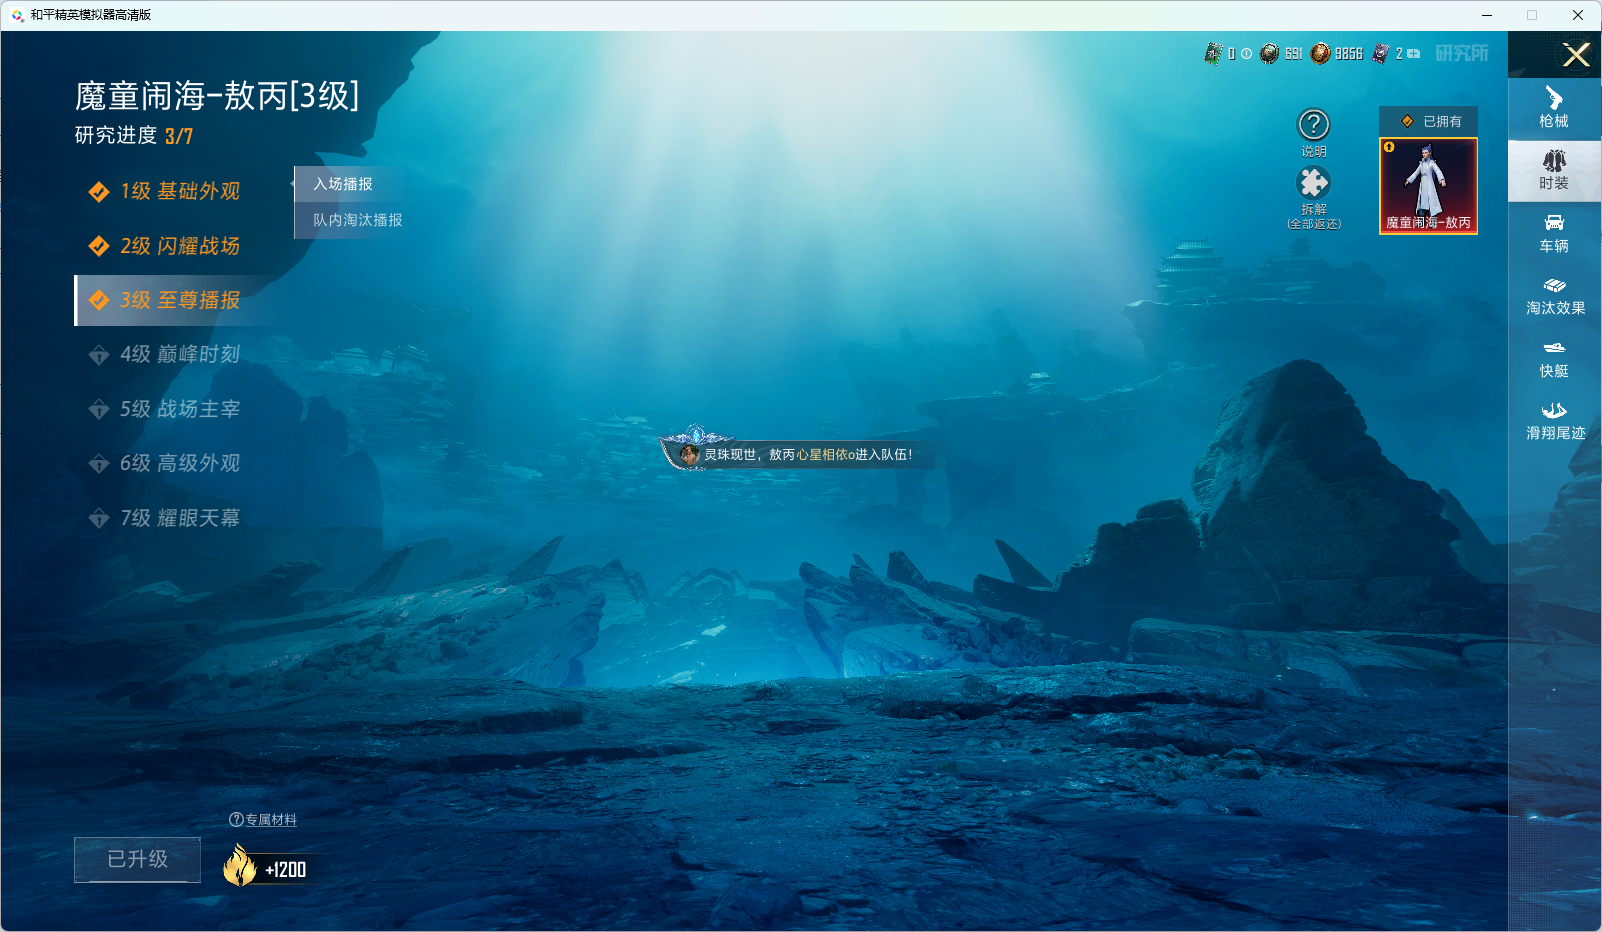Switch to 入场播报 preview tab
The image size is (1602, 932).
(x=343, y=184)
